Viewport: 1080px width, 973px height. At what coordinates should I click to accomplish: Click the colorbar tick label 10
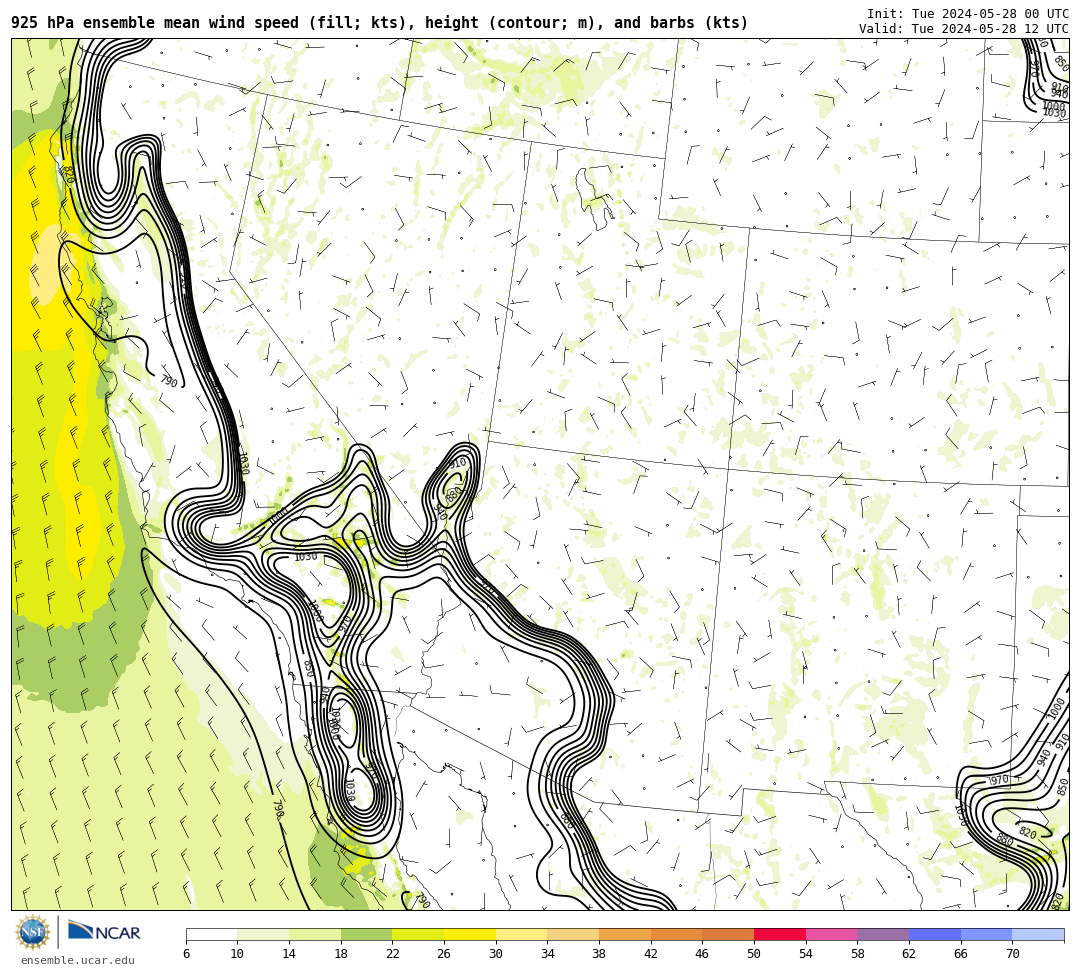coord(237,954)
